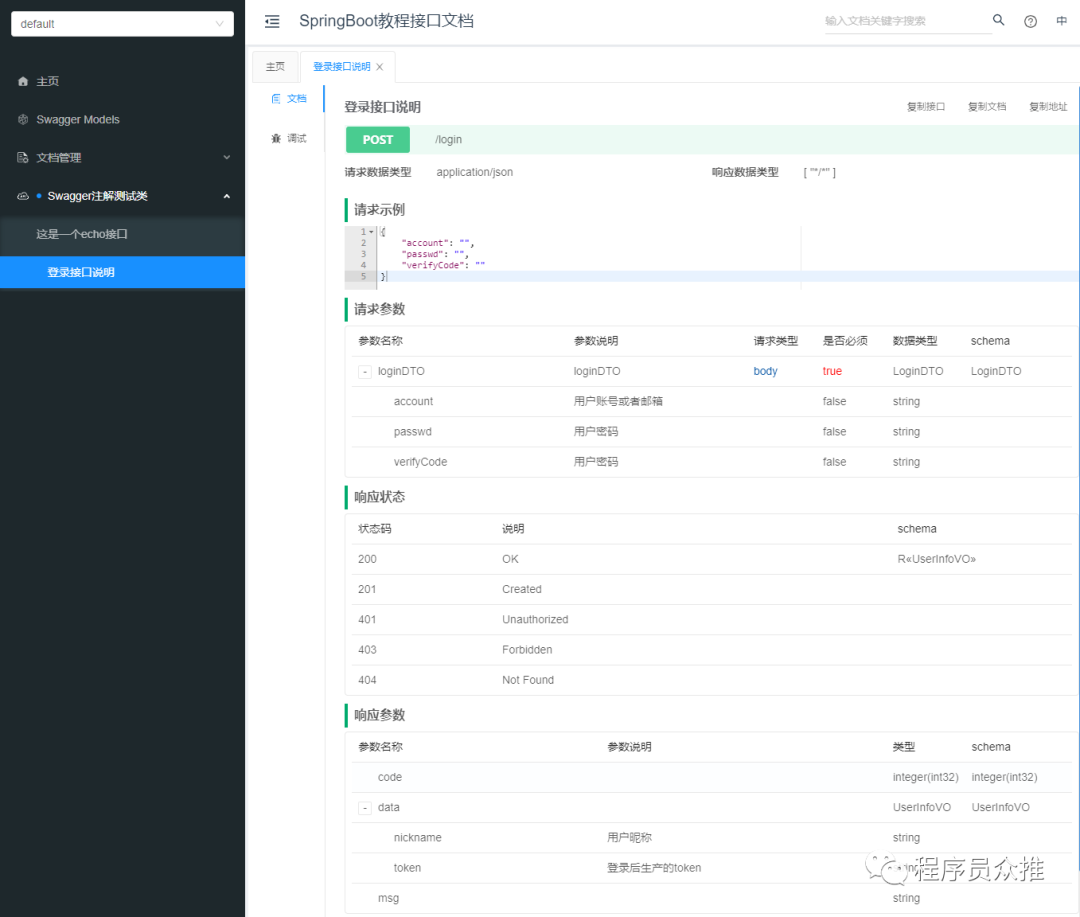
Task: Click the /login path text
Action: (x=448, y=140)
